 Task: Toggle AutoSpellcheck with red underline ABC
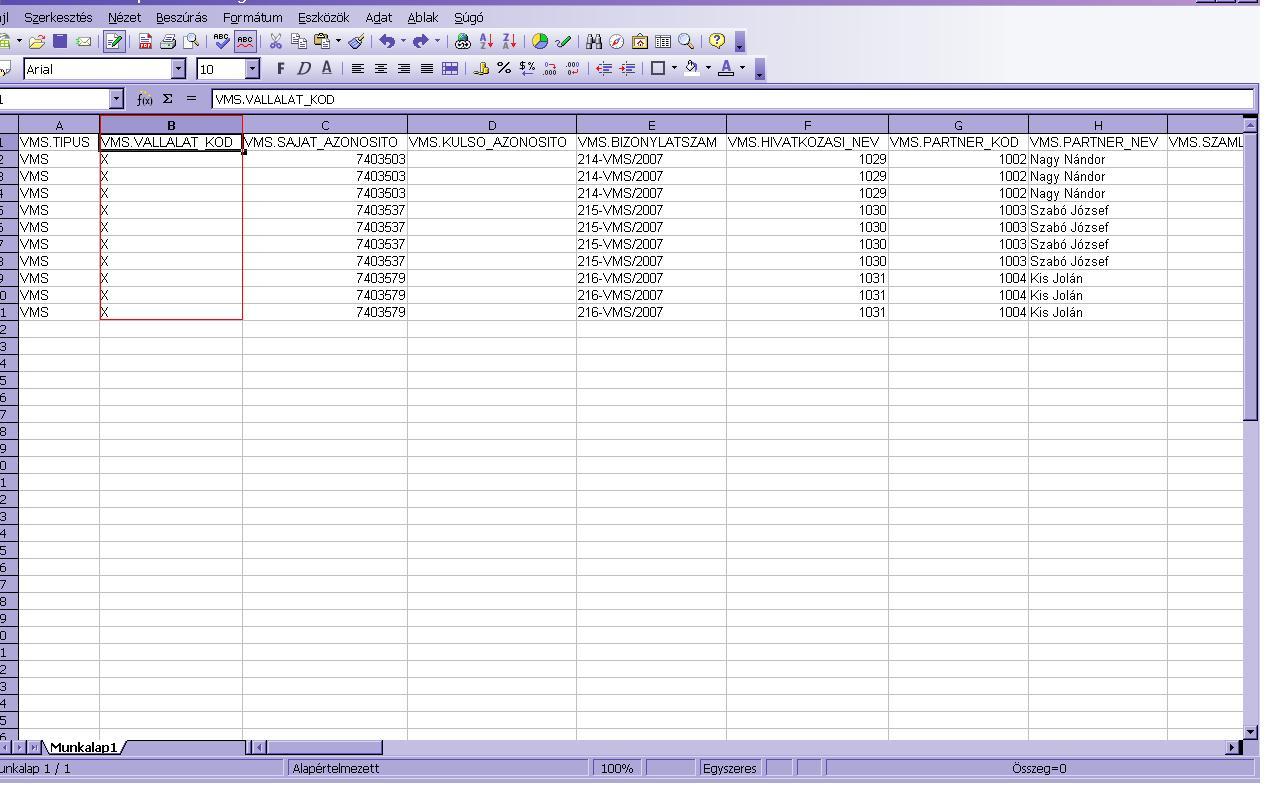[245, 42]
